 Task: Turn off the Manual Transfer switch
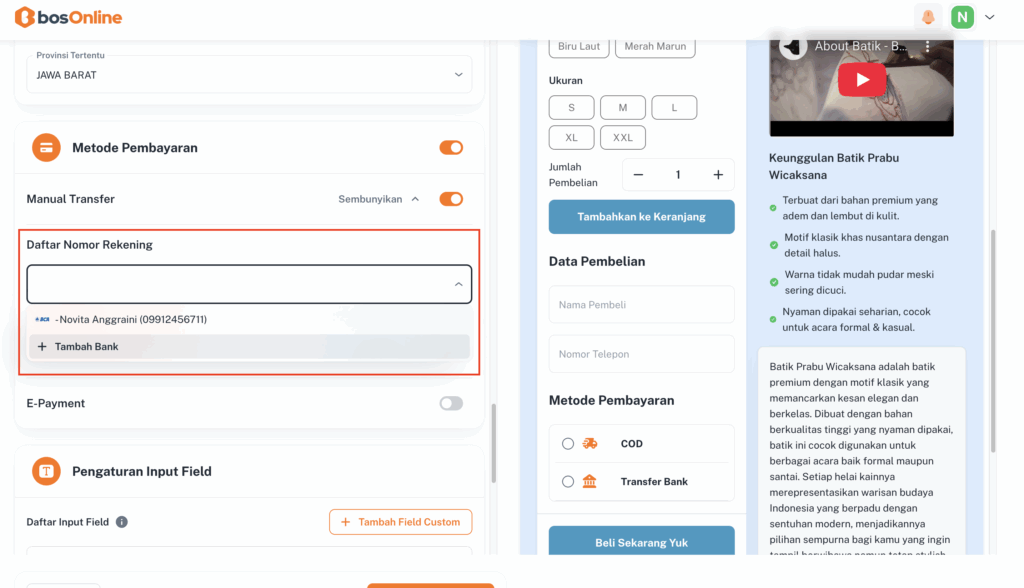tap(451, 199)
